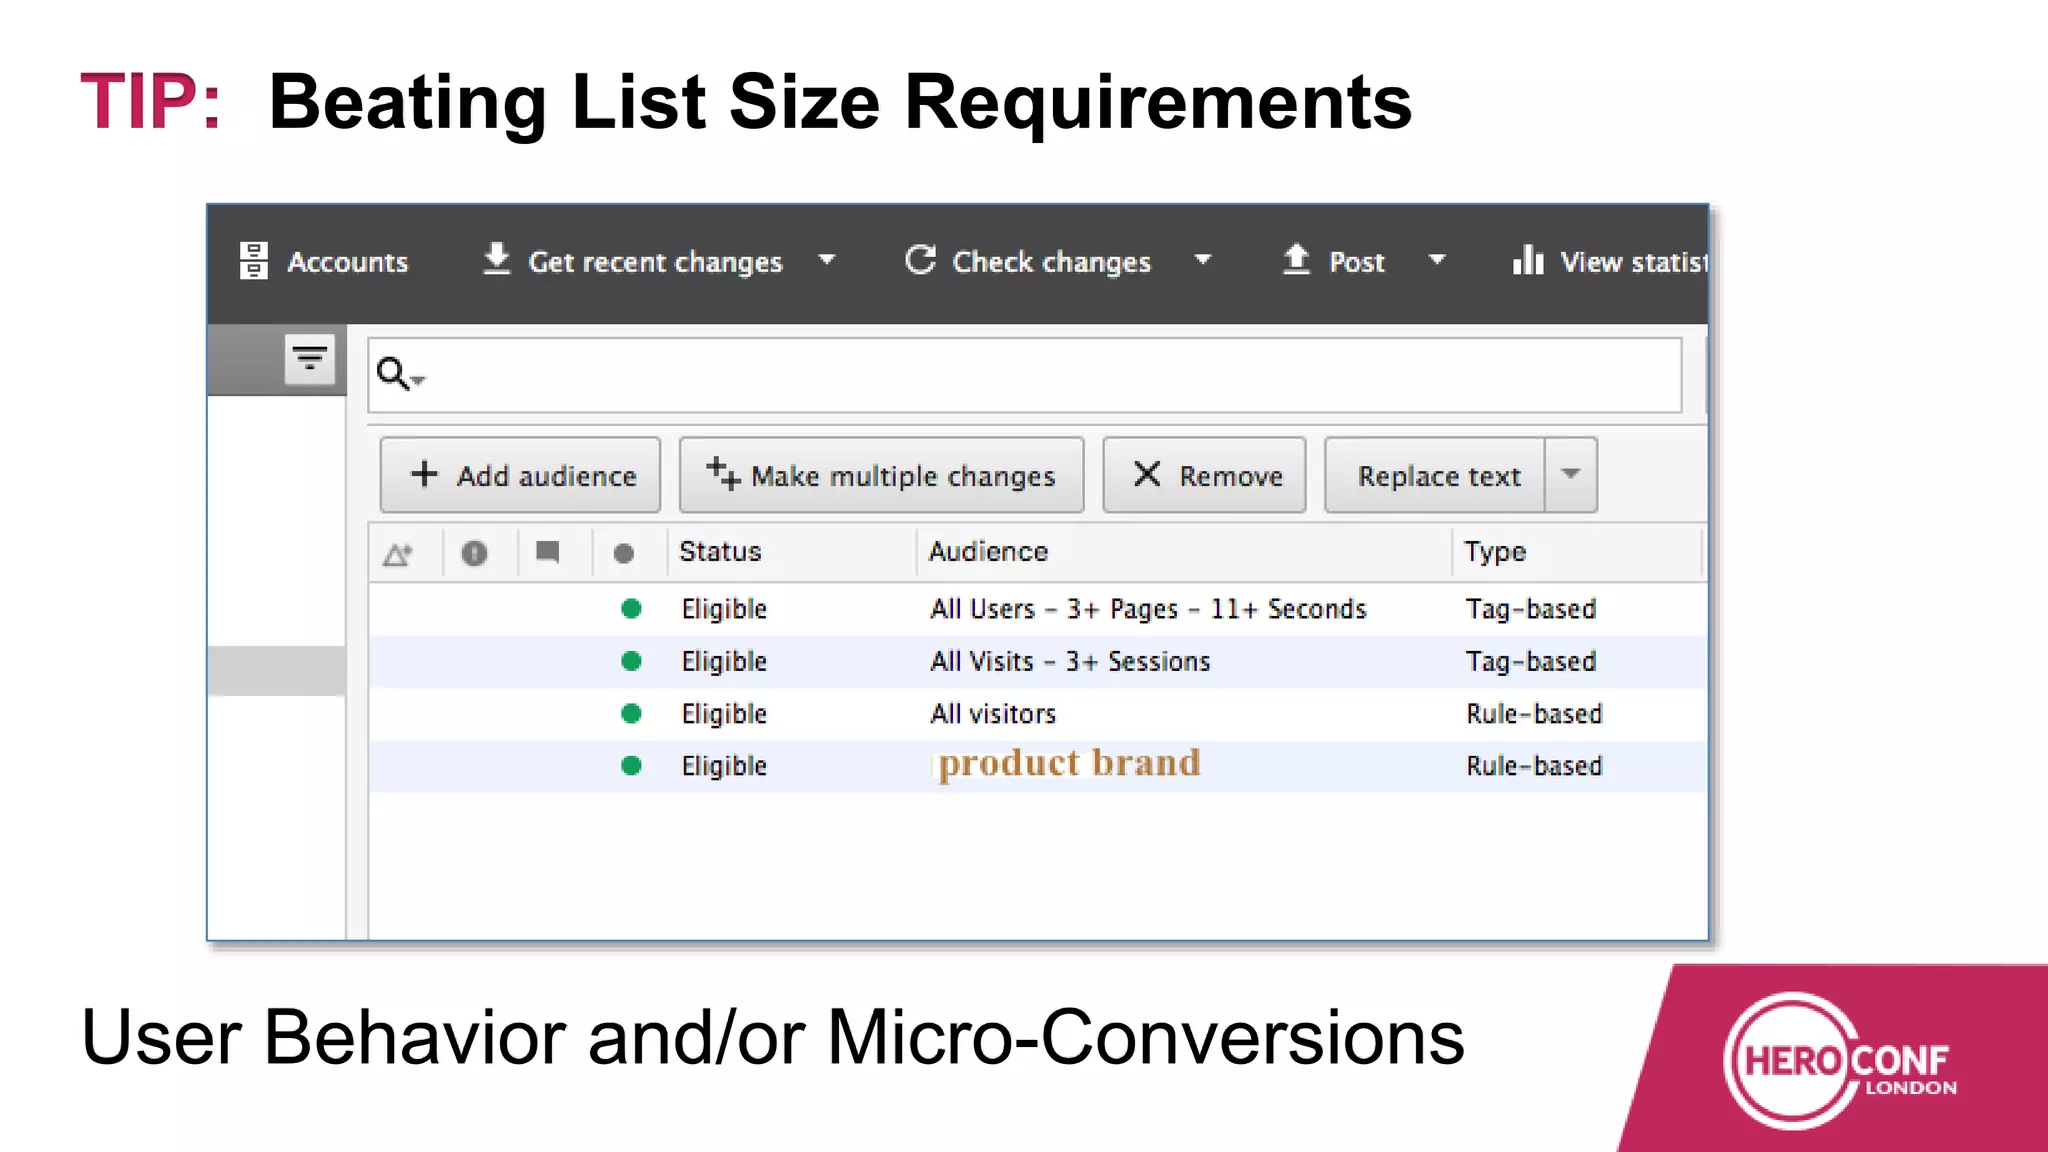Select 'All Visits – 3+ Sessions' audience

(x=1070, y=661)
